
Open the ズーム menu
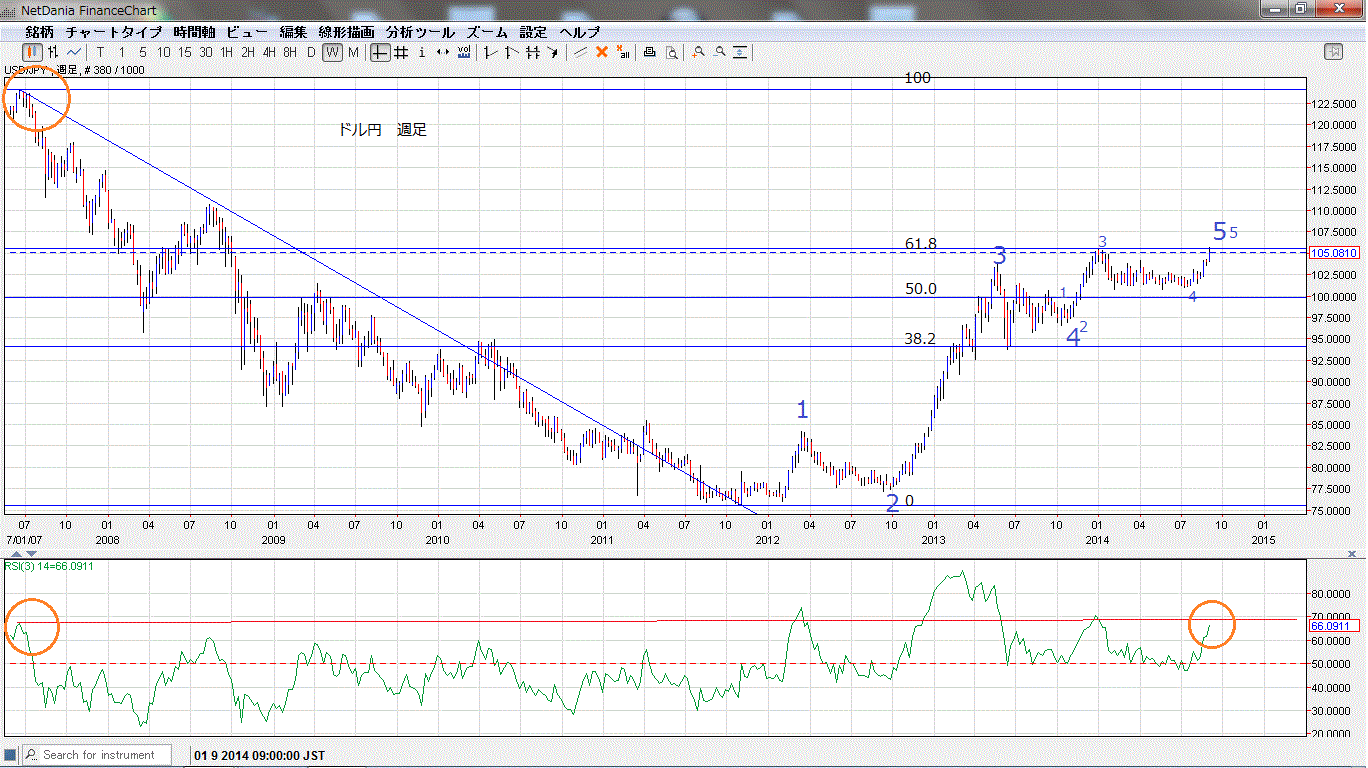click(487, 33)
